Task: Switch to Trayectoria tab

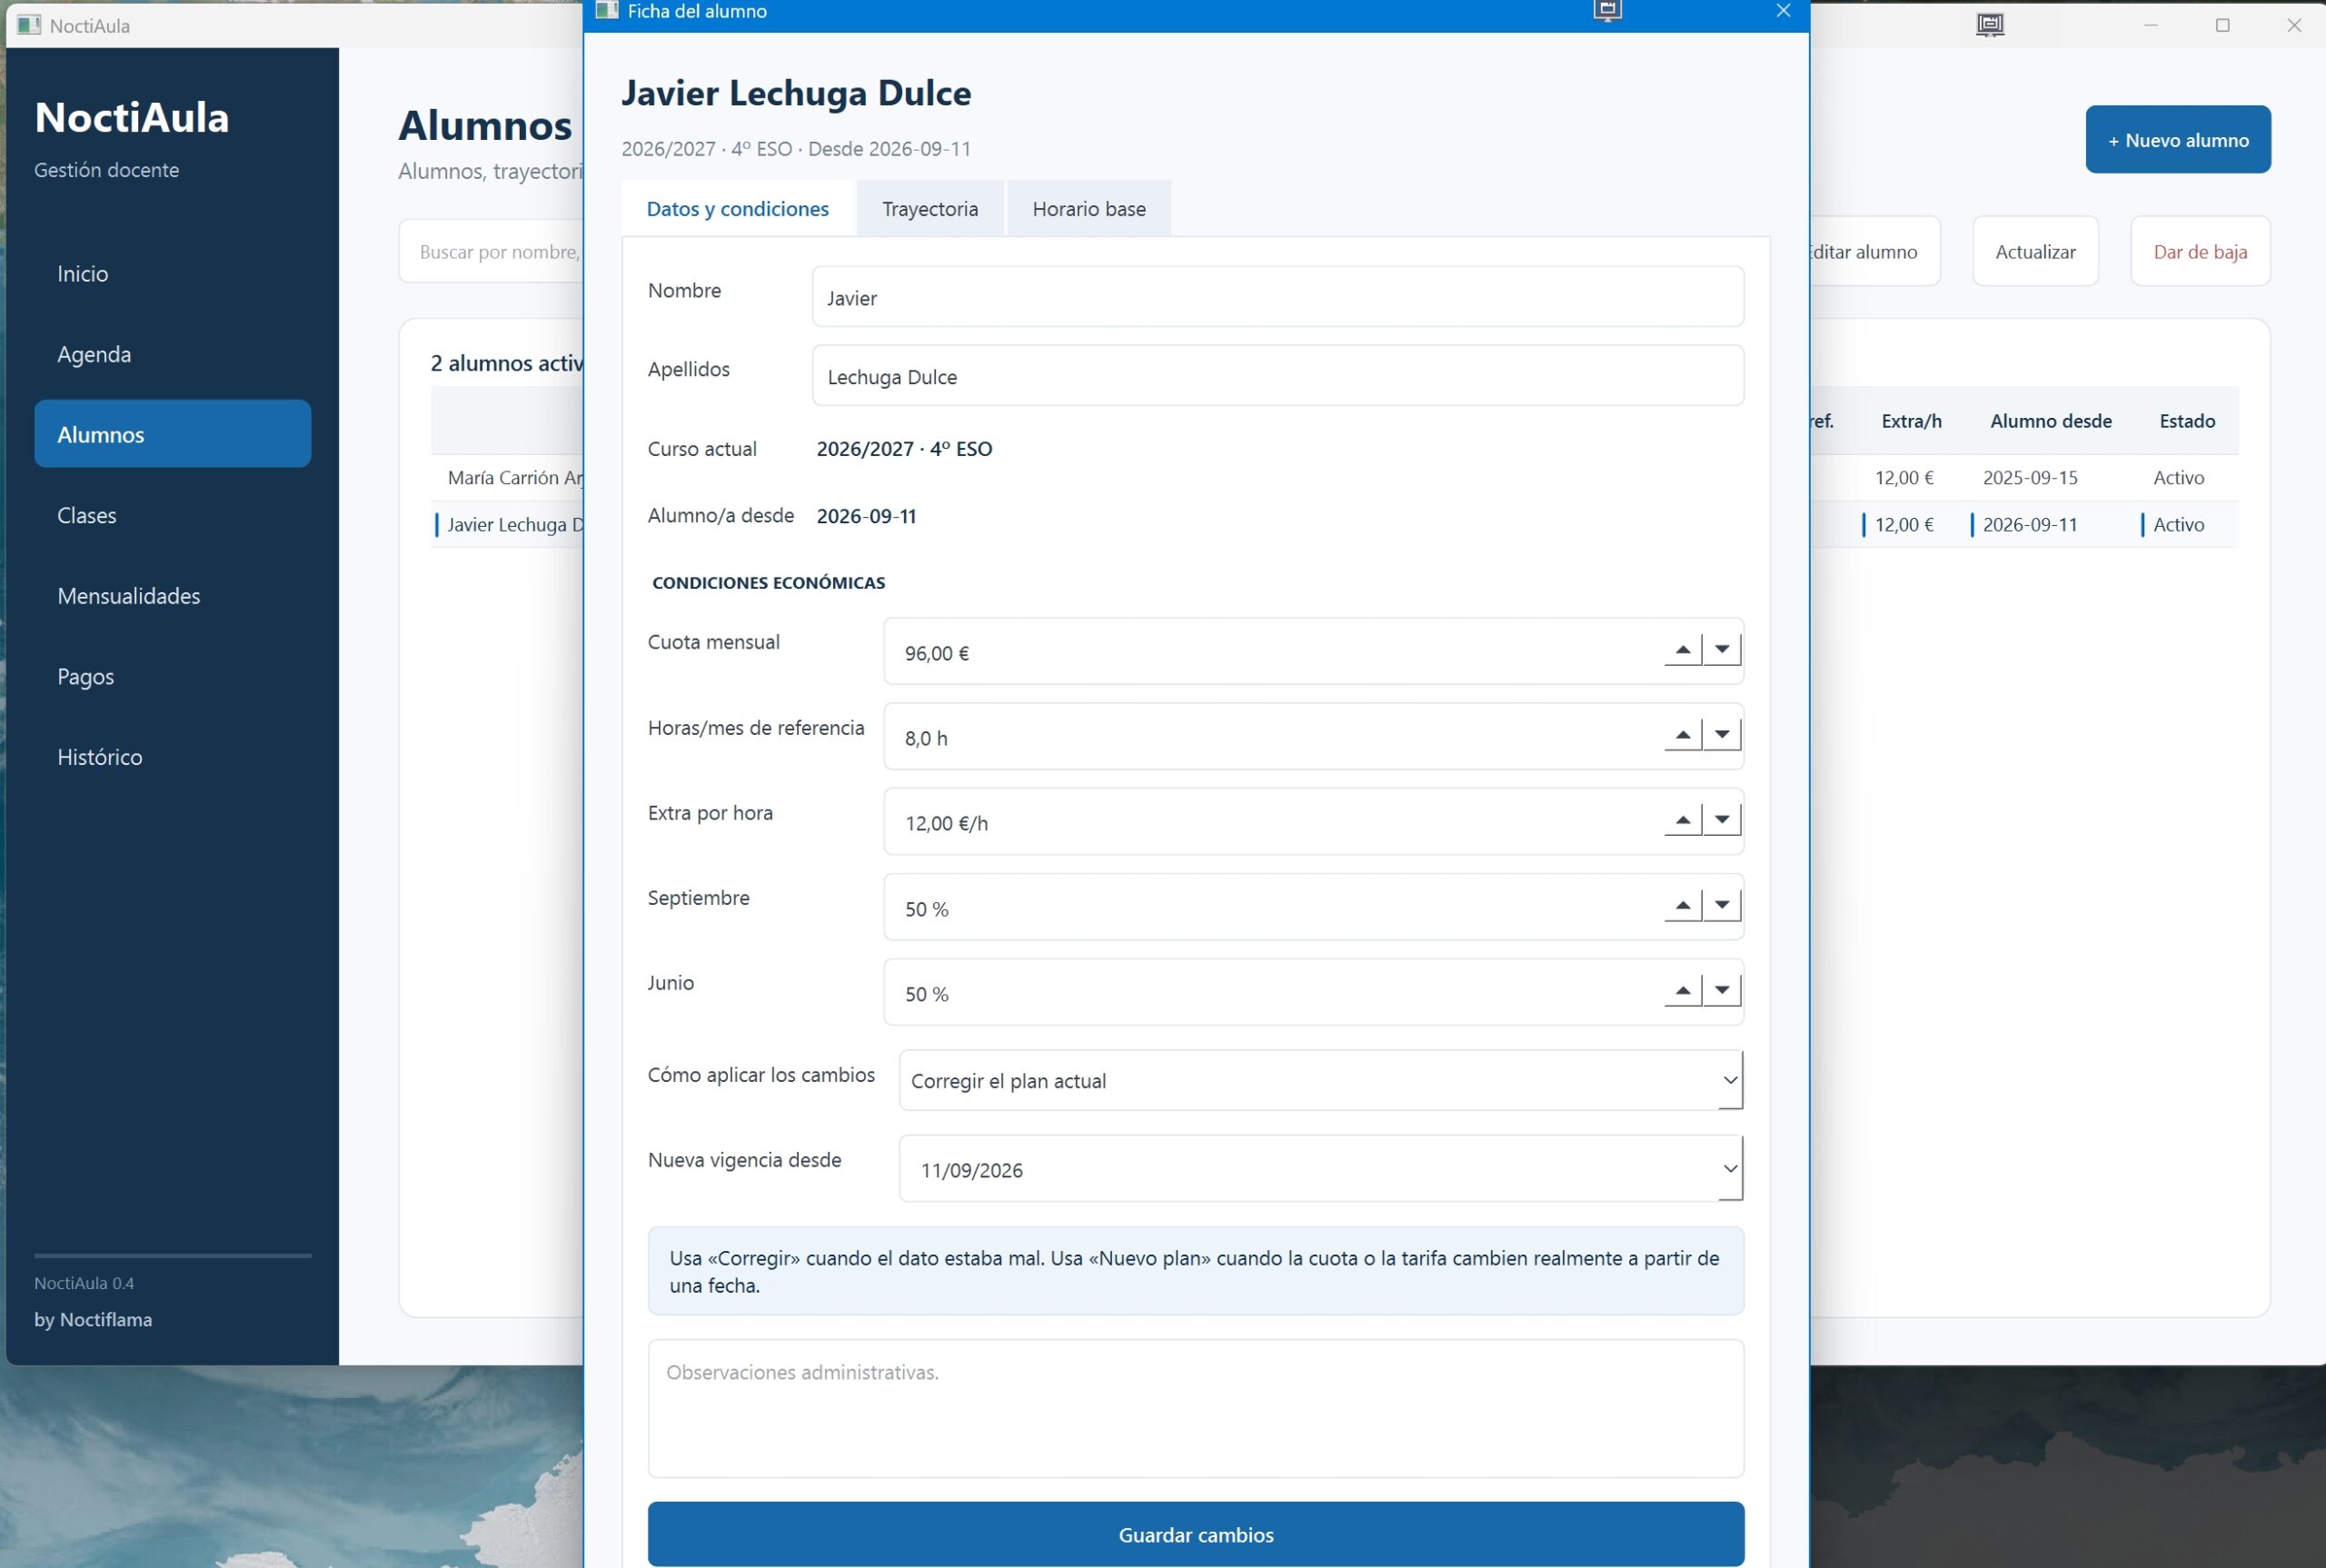Action: [x=930, y=209]
